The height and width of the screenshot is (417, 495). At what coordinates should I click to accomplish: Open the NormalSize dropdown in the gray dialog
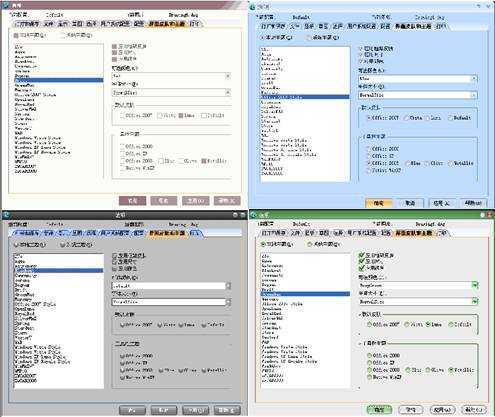[x=228, y=302]
